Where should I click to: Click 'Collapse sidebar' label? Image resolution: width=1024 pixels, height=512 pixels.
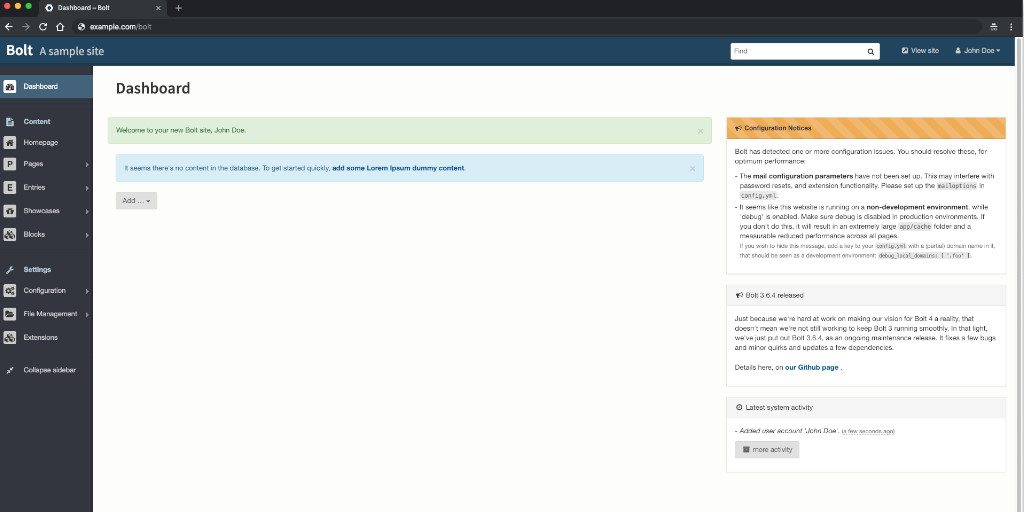tap(50, 370)
